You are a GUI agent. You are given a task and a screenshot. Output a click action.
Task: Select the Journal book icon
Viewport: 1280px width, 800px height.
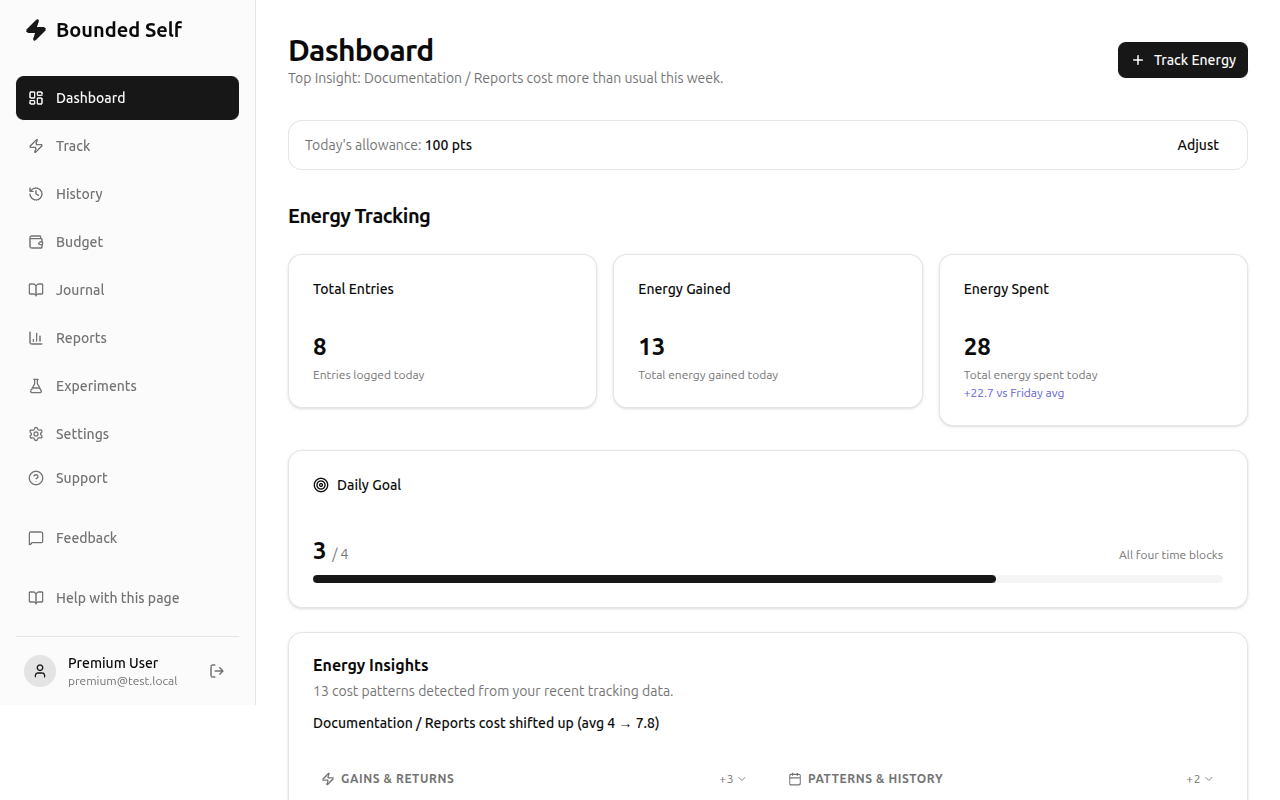click(37, 289)
